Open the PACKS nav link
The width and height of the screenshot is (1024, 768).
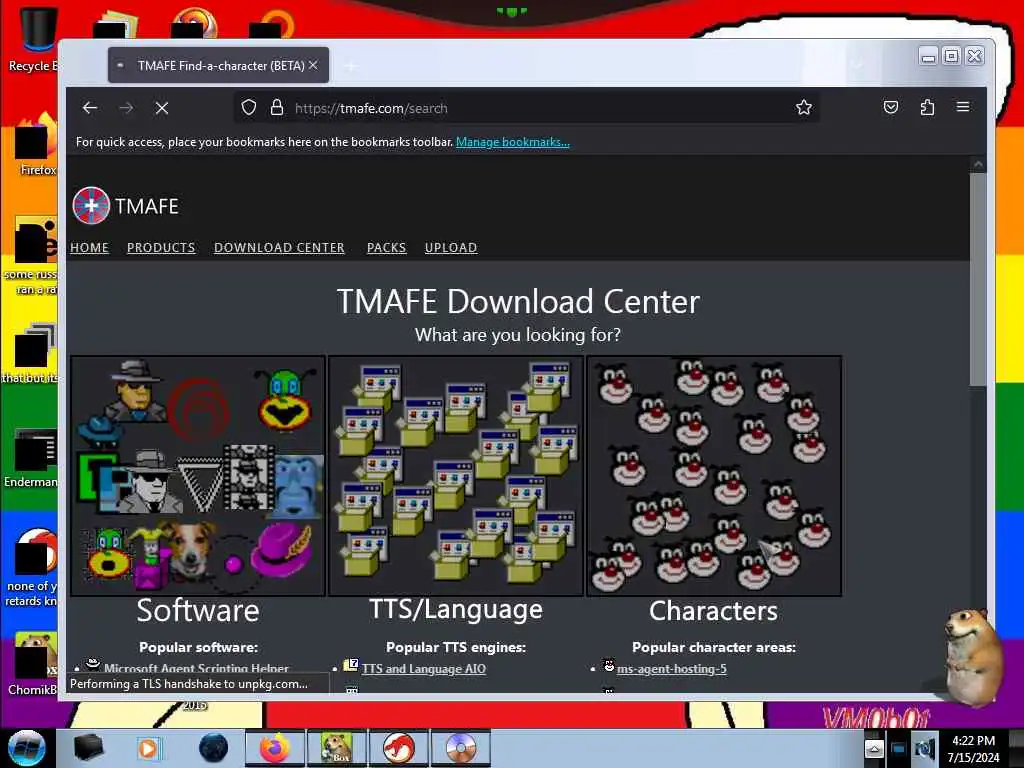pyautogui.click(x=387, y=248)
